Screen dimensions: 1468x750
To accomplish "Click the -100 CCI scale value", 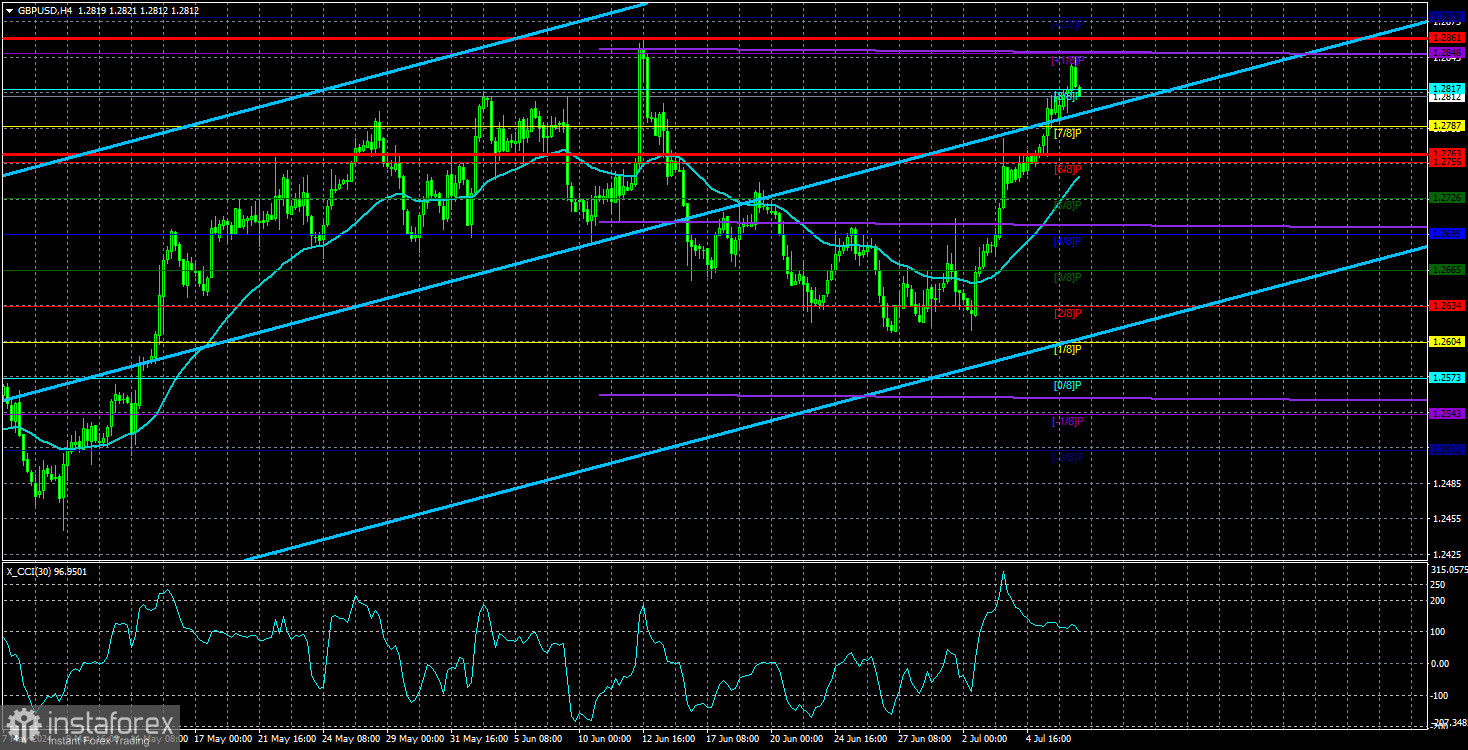I will pos(1441,695).
